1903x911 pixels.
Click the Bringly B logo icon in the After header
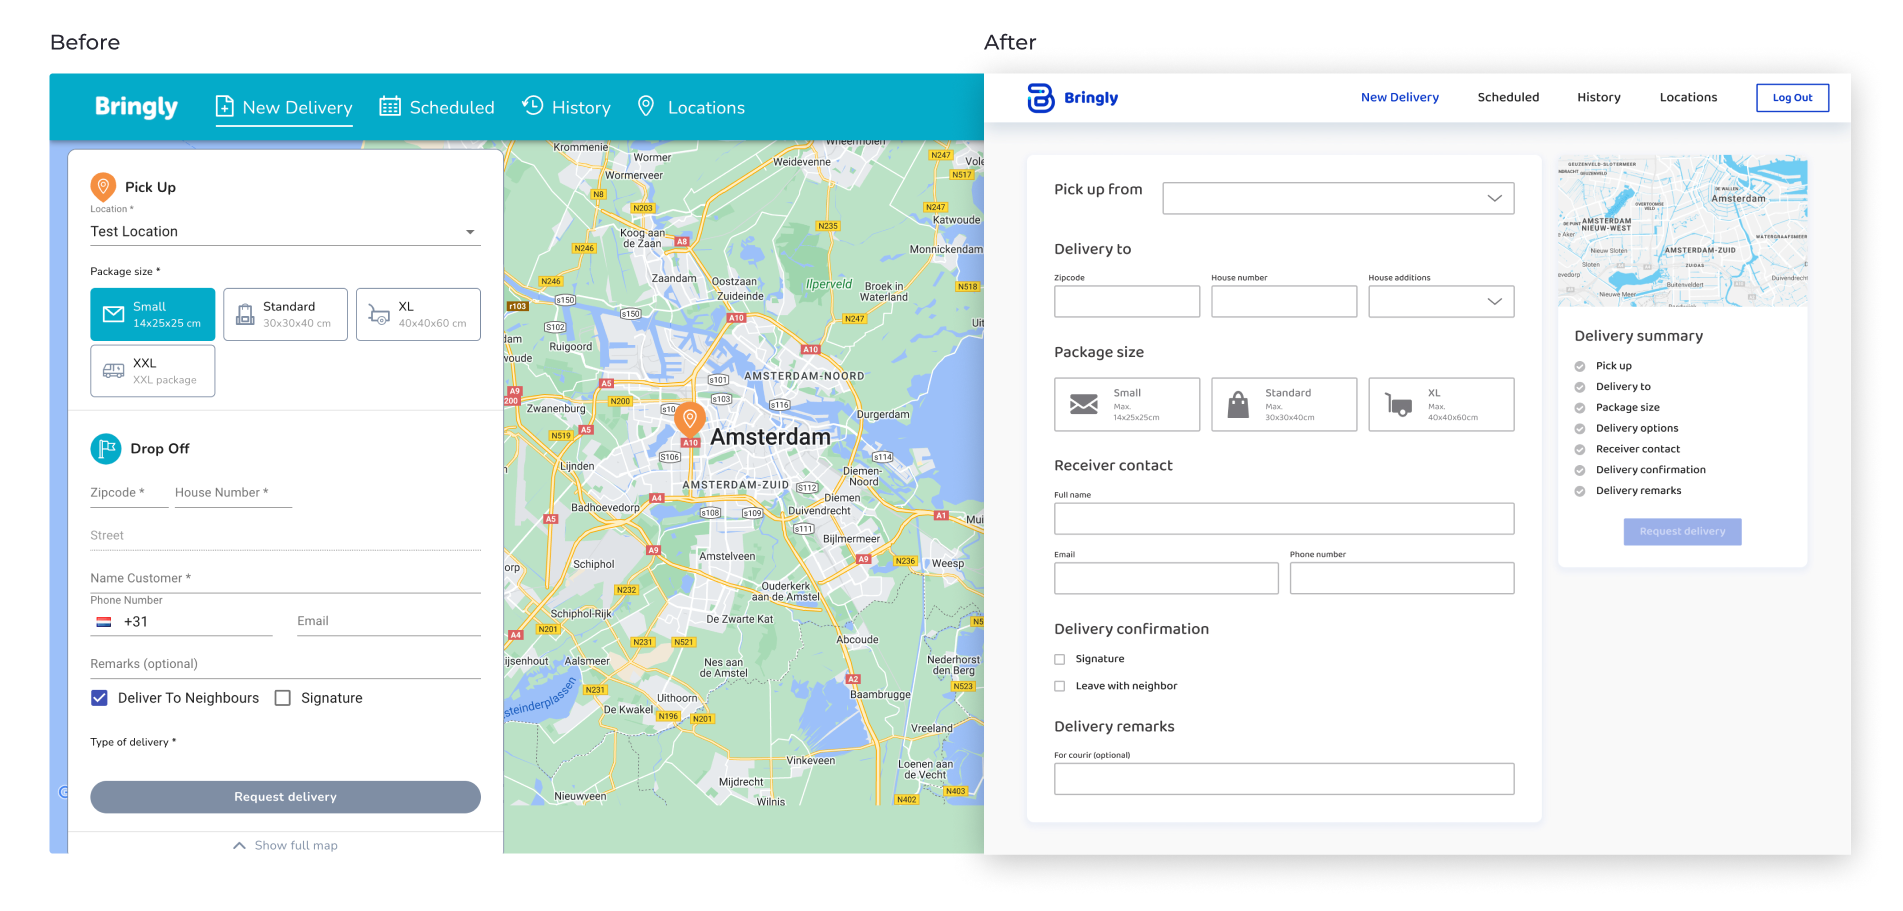(x=1041, y=98)
